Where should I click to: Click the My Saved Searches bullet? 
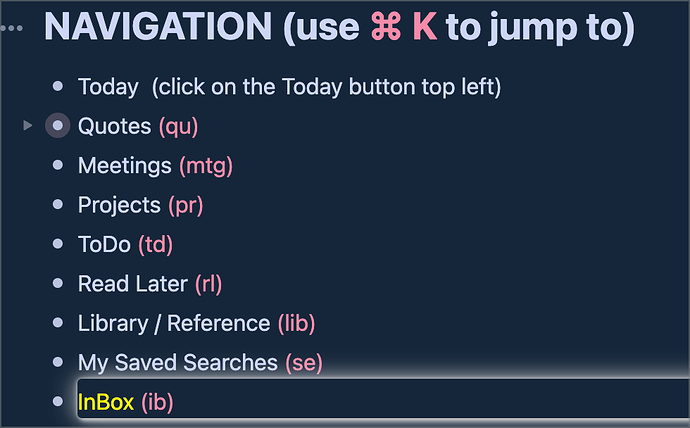(x=58, y=362)
